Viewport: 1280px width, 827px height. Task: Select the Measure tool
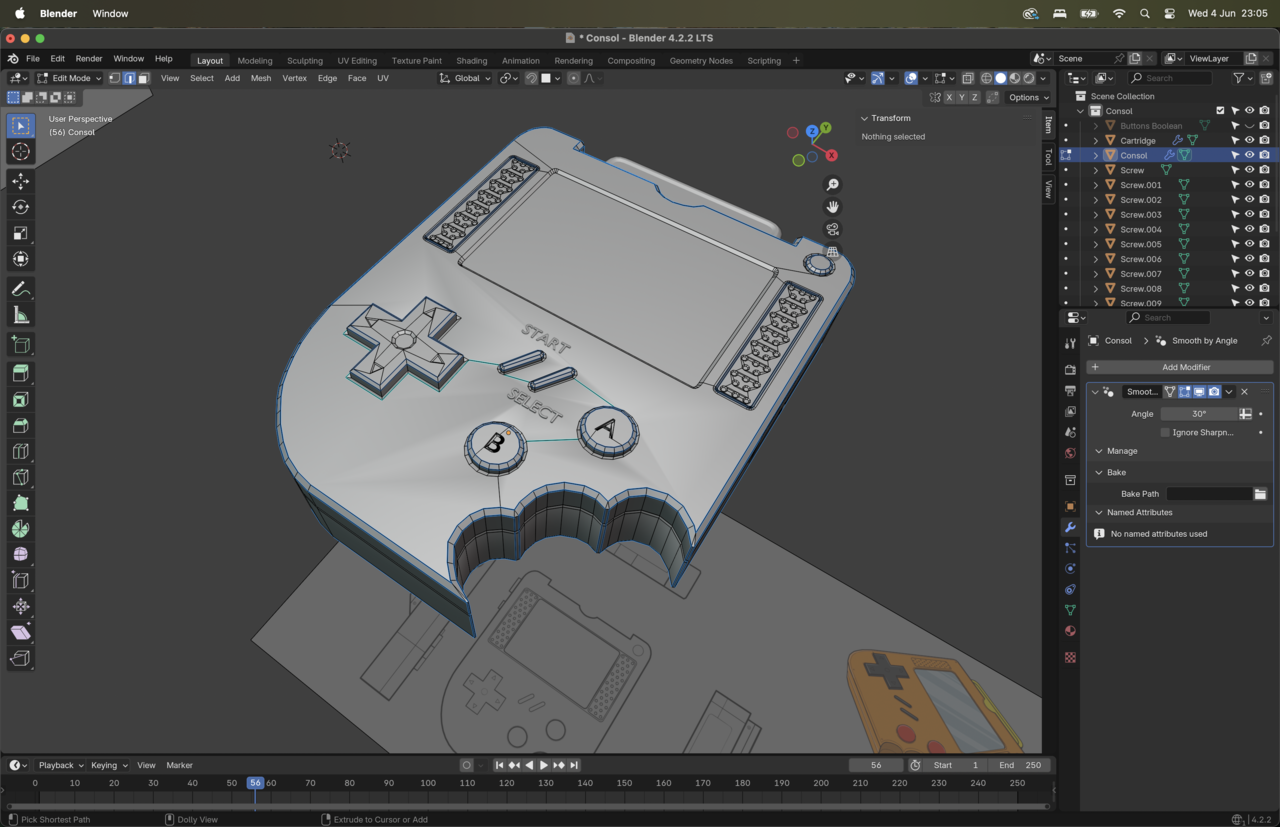(20, 316)
